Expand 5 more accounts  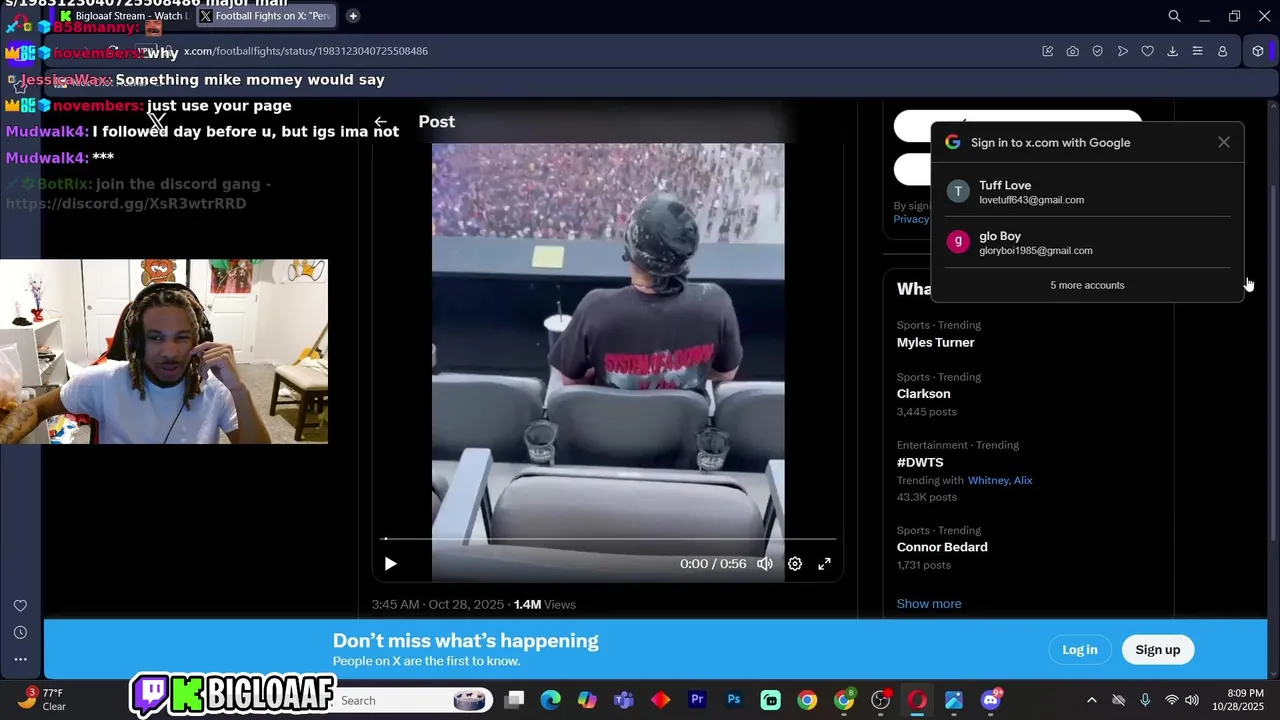pos(1087,285)
